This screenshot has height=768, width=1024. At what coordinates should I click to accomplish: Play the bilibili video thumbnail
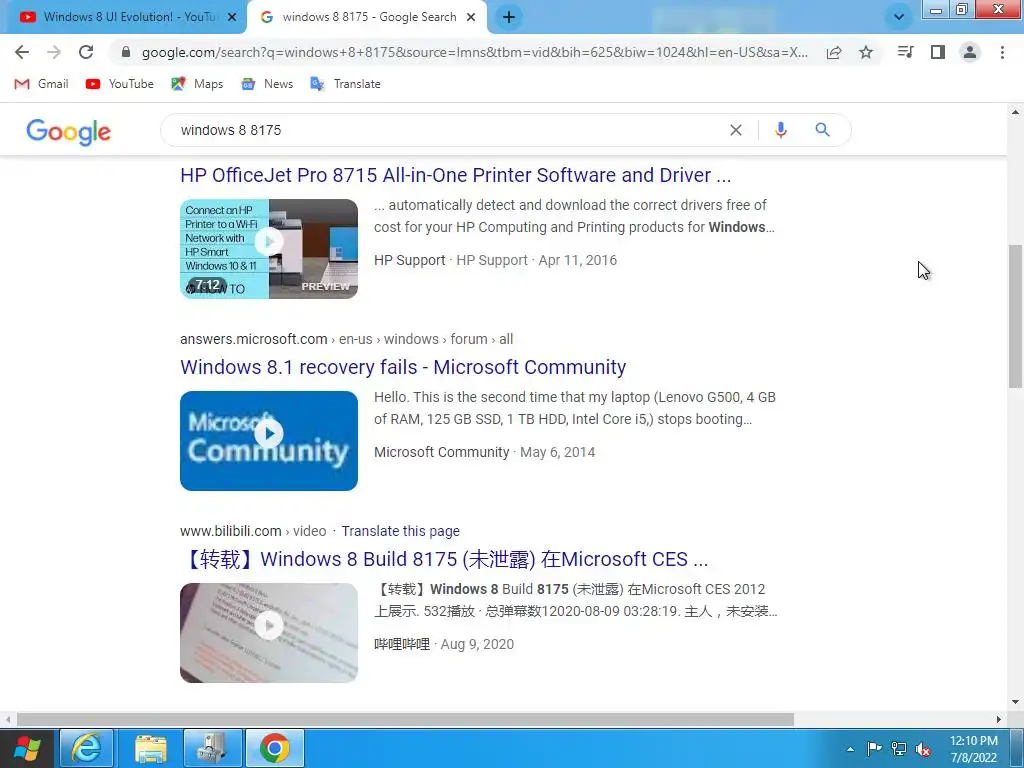point(269,633)
